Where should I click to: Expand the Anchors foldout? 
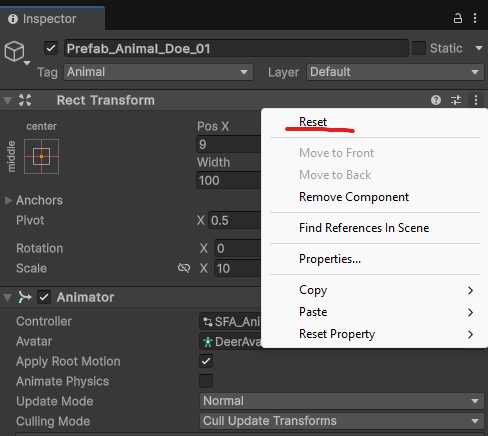tap(8, 200)
